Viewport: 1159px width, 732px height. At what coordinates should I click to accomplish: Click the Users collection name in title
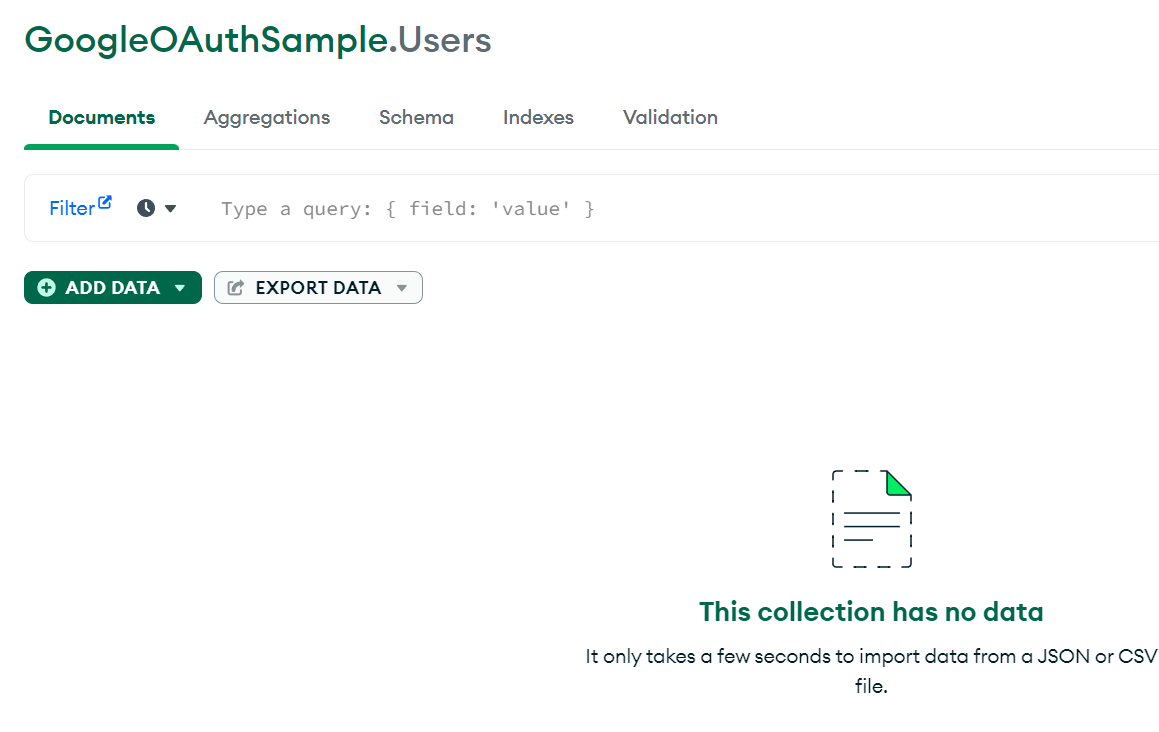pos(444,40)
